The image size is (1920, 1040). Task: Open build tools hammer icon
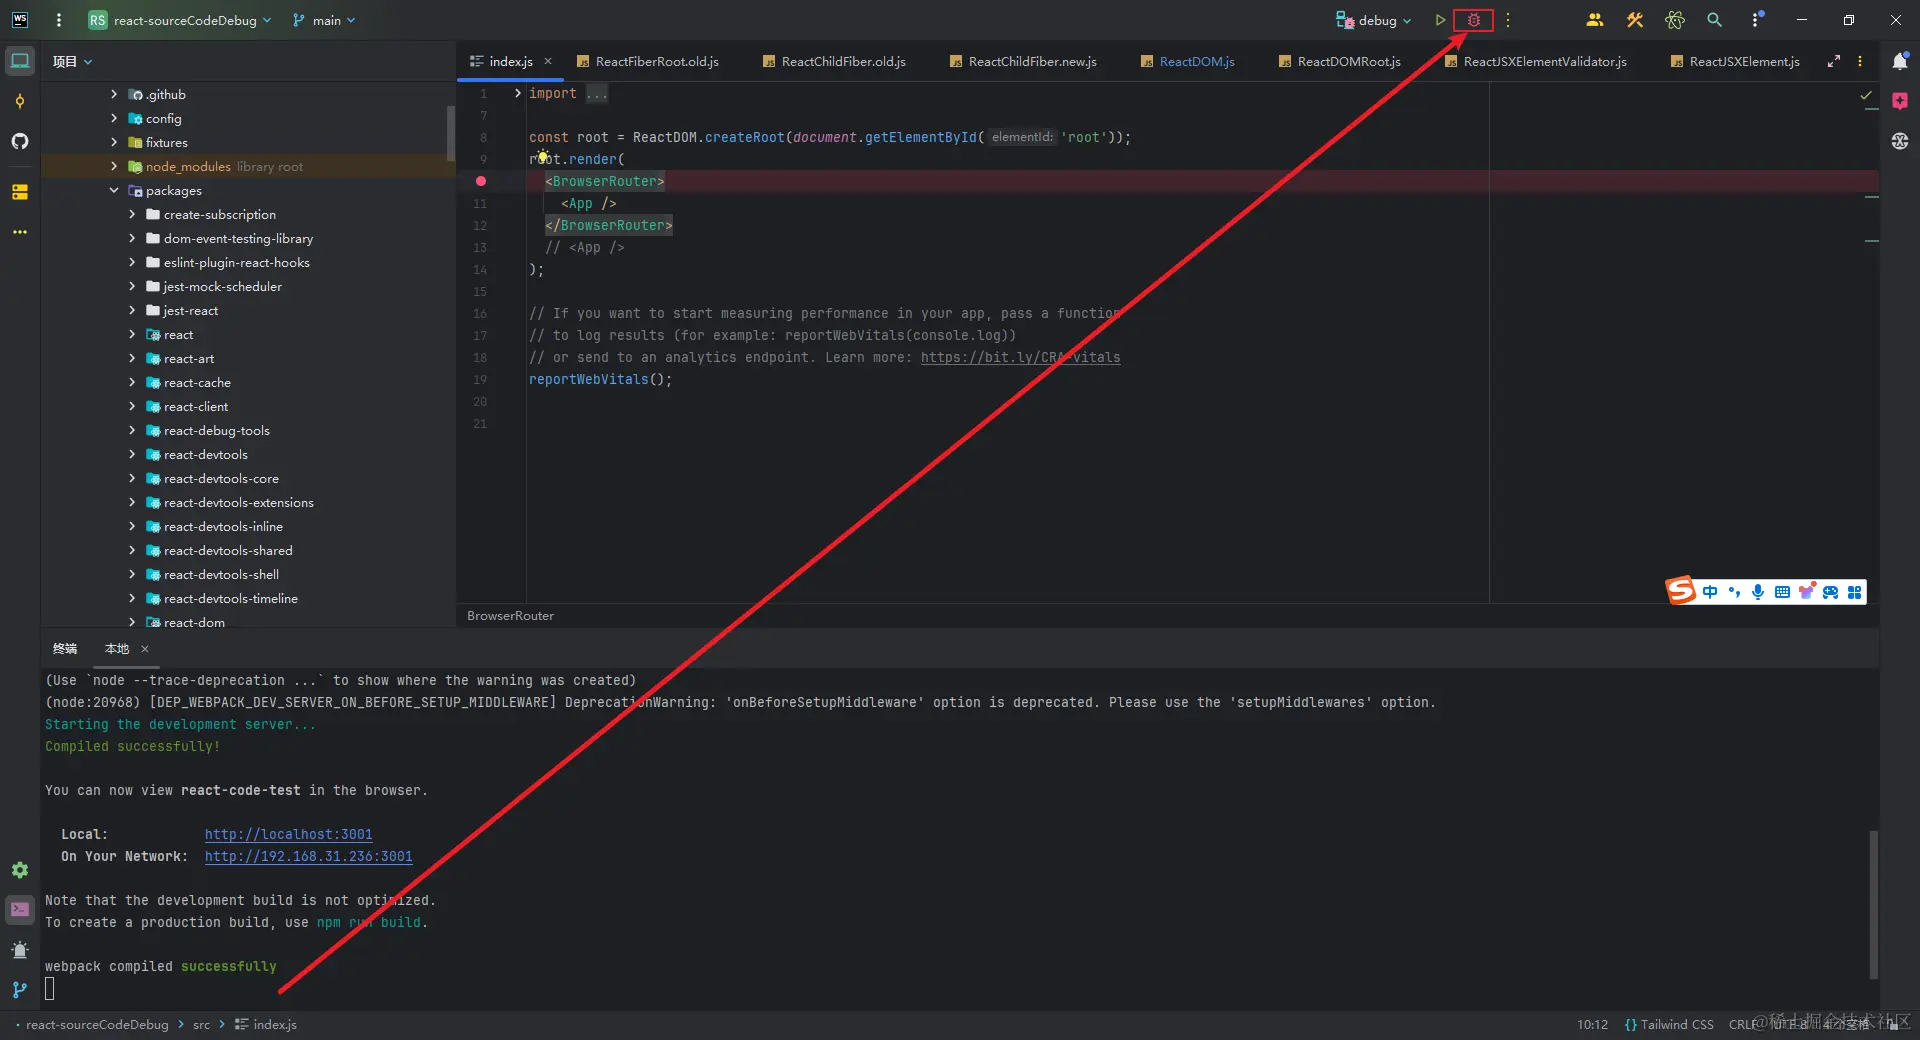(x=1635, y=20)
